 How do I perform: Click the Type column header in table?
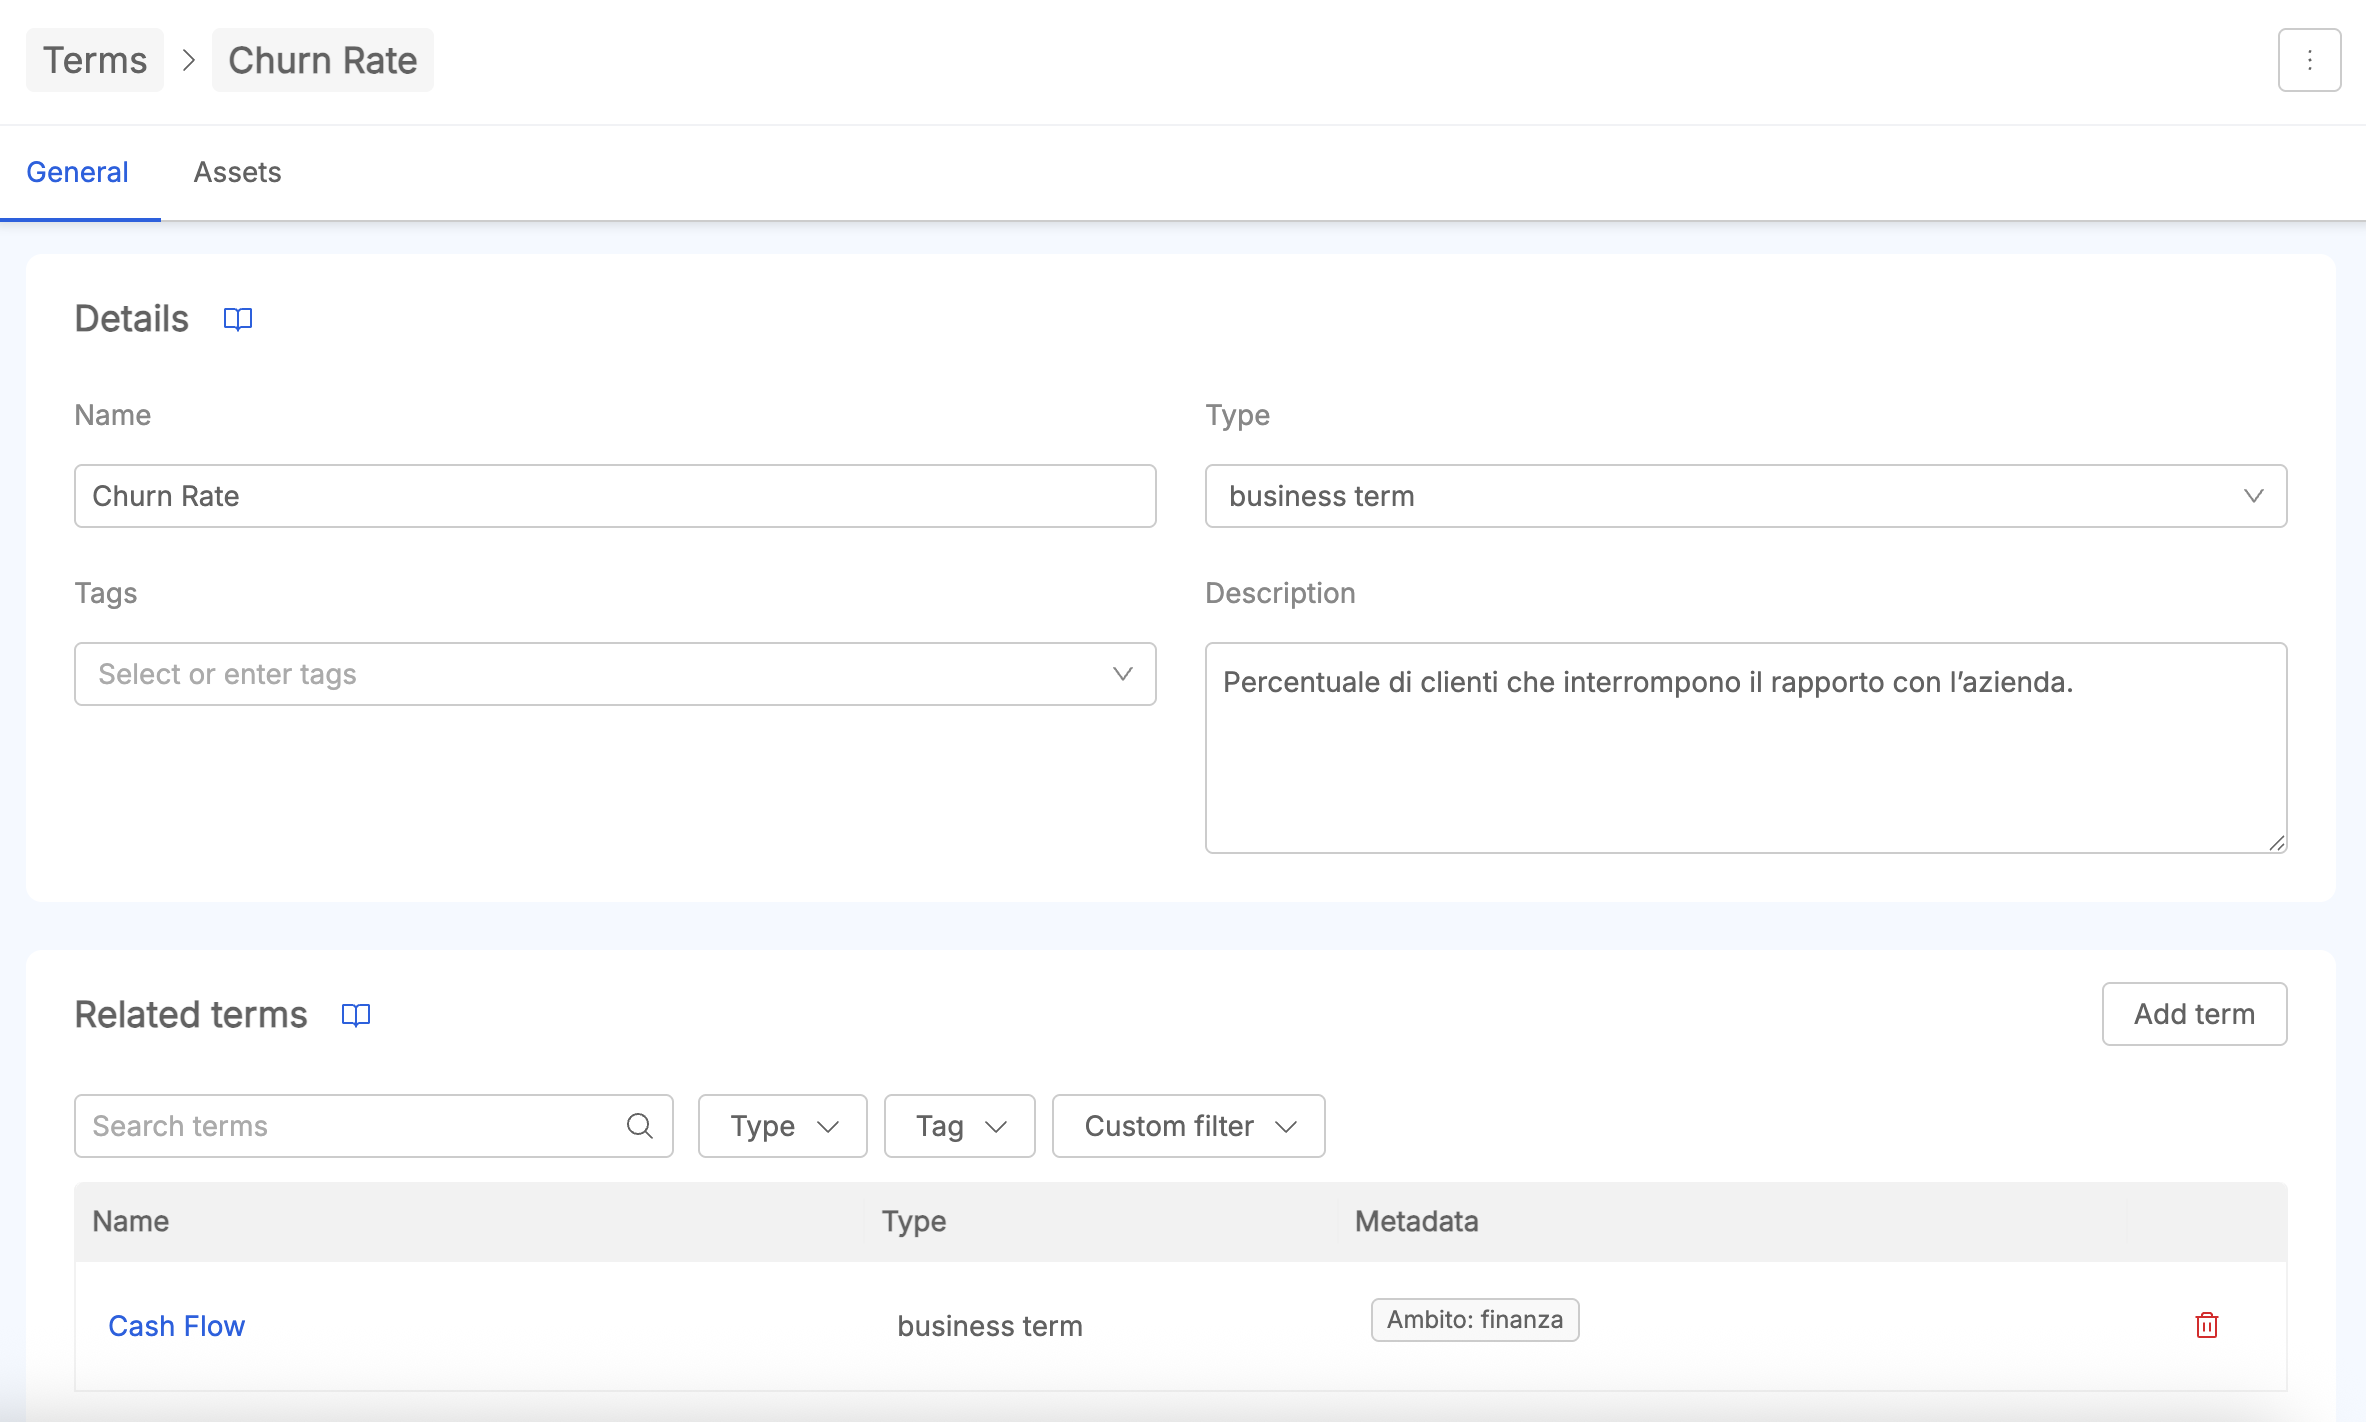tap(913, 1221)
